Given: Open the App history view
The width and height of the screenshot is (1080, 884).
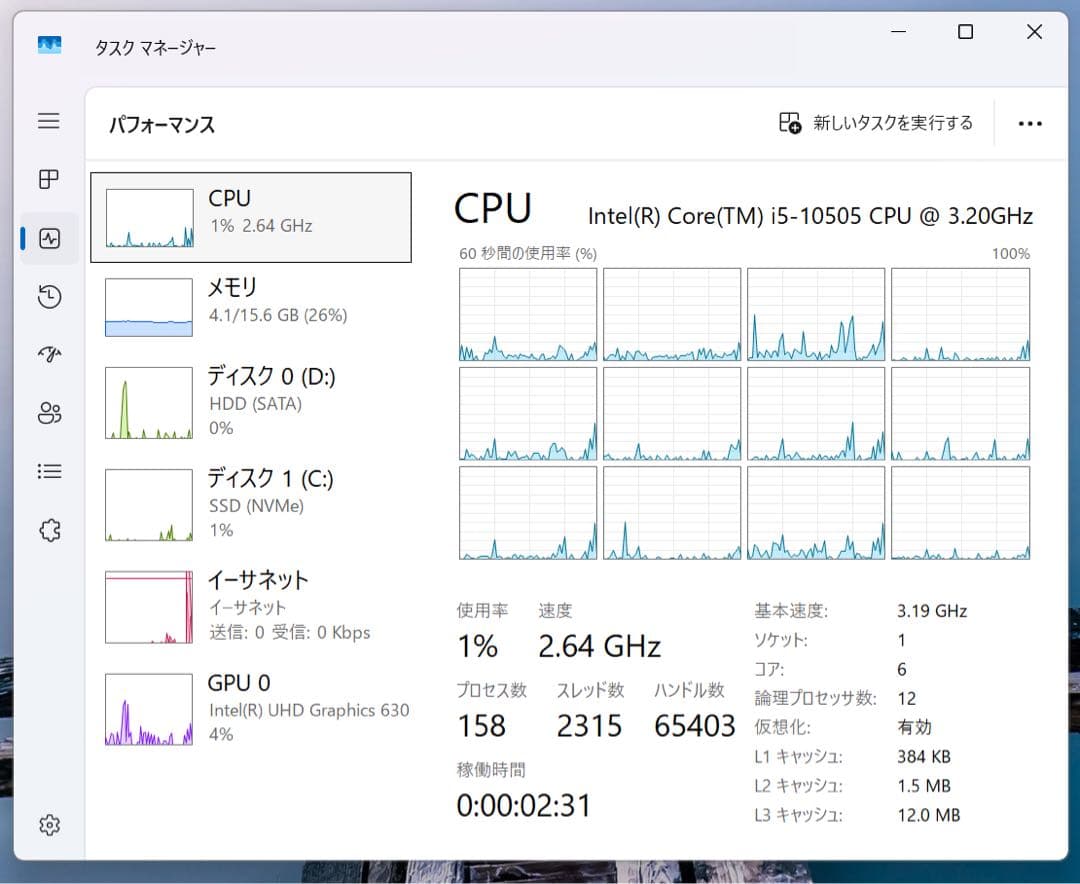Looking at the screenshot, I should click(48, 296).
